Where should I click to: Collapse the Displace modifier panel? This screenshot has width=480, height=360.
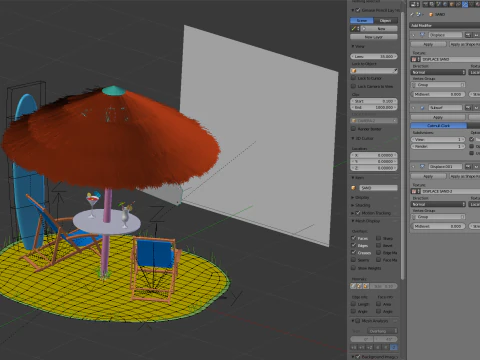413,35
